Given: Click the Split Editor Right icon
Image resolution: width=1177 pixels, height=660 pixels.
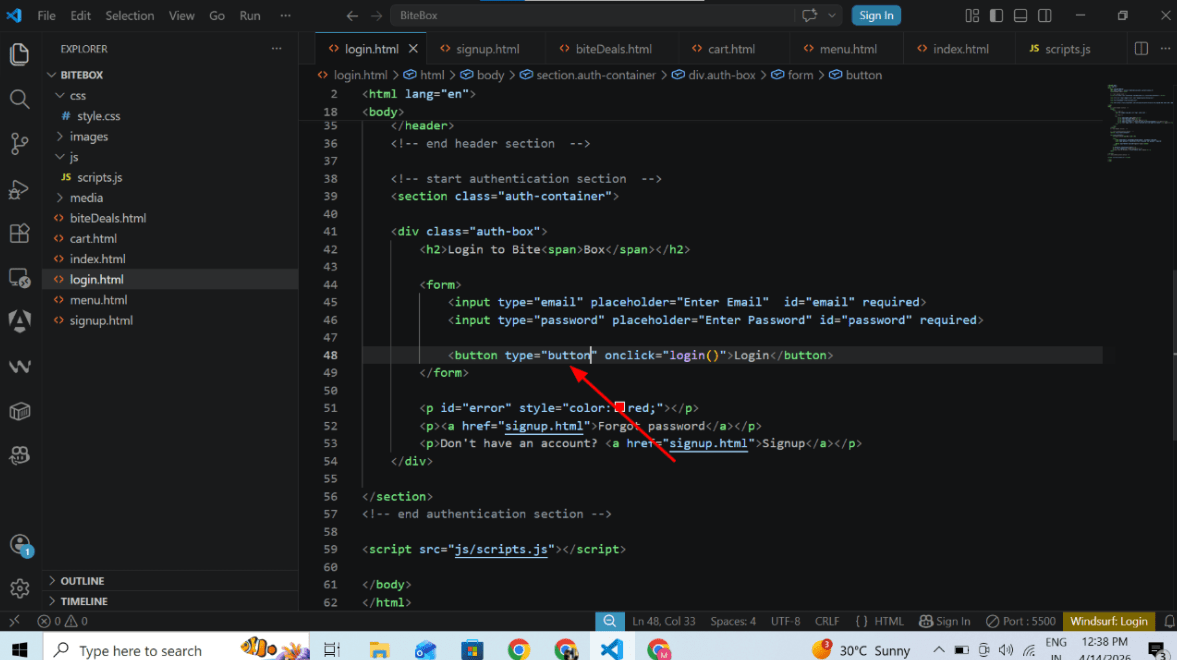Looking at the screenshot, I should click(x=1141, y=49).
